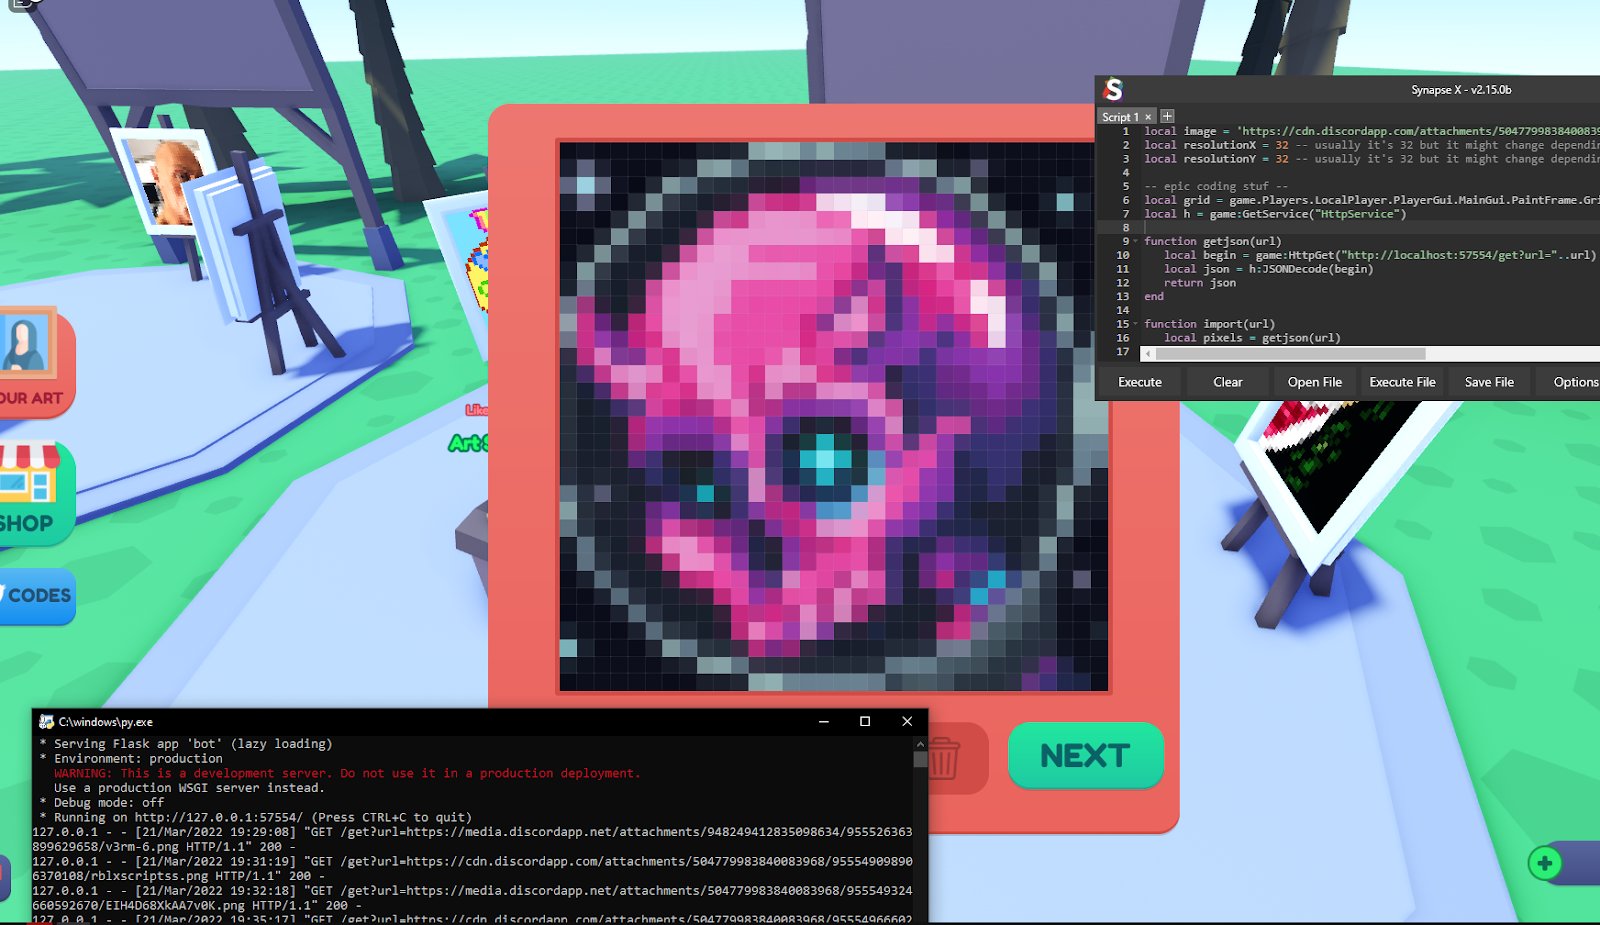Screen dimensions: 1600x925
Task: Click the red WARNING line in console
Action: coord(347,773)
